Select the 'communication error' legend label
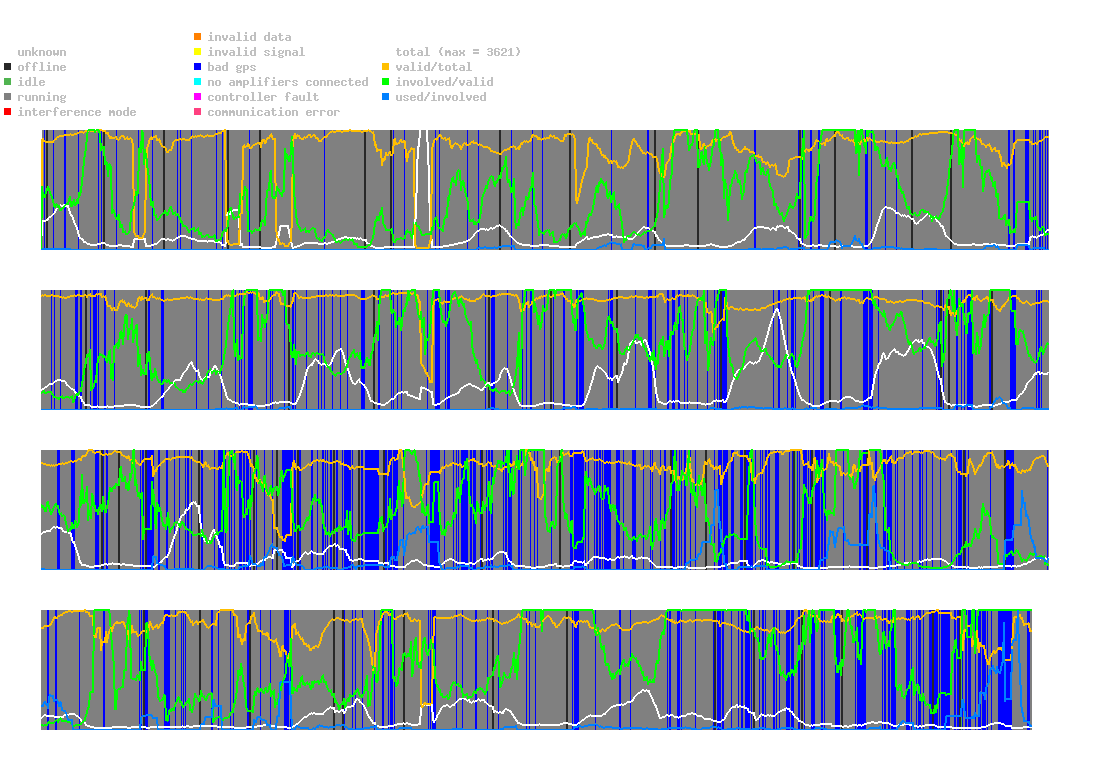Viewport: 1095px width, 764px height. (x=274, y=112)
